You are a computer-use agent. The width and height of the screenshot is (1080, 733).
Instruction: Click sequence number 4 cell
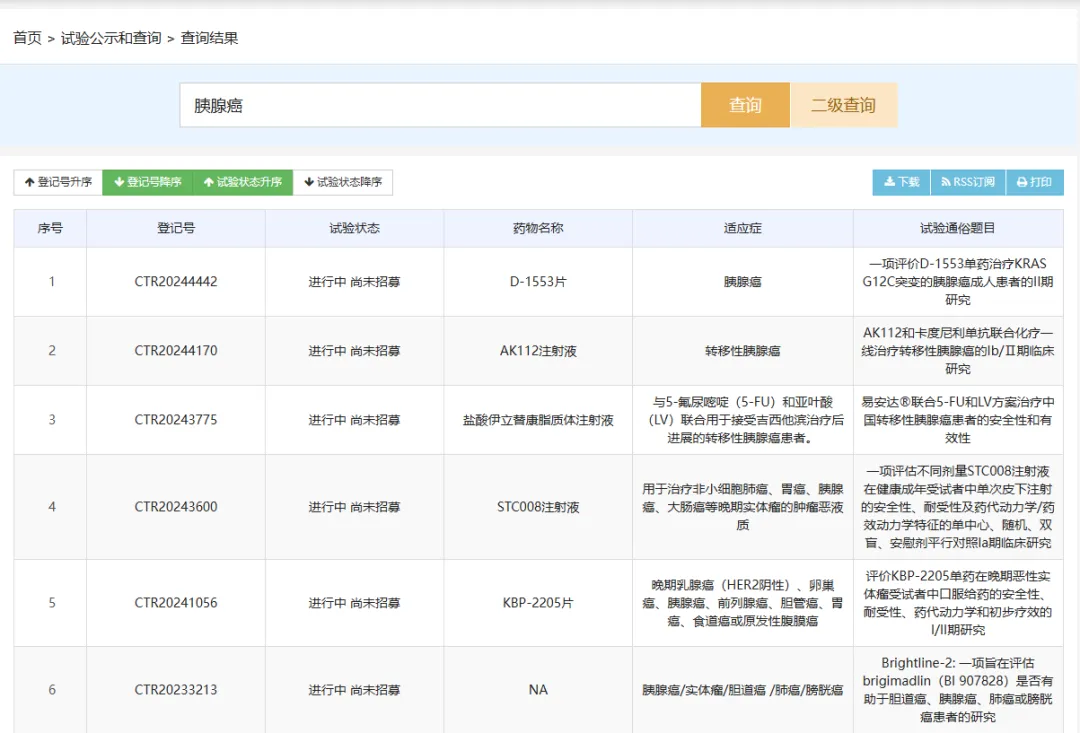[x=51, y=507]
